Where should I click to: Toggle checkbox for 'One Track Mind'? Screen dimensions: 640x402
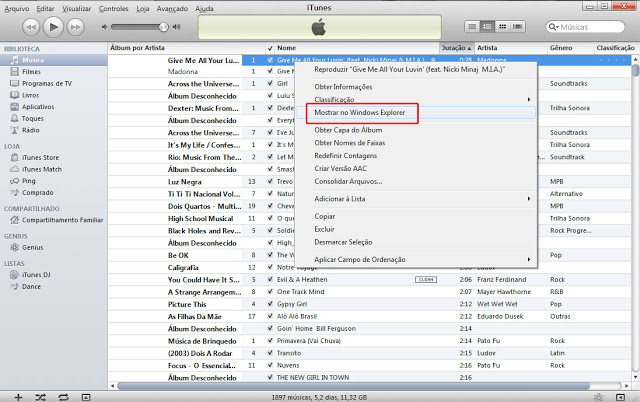[270, 291]
